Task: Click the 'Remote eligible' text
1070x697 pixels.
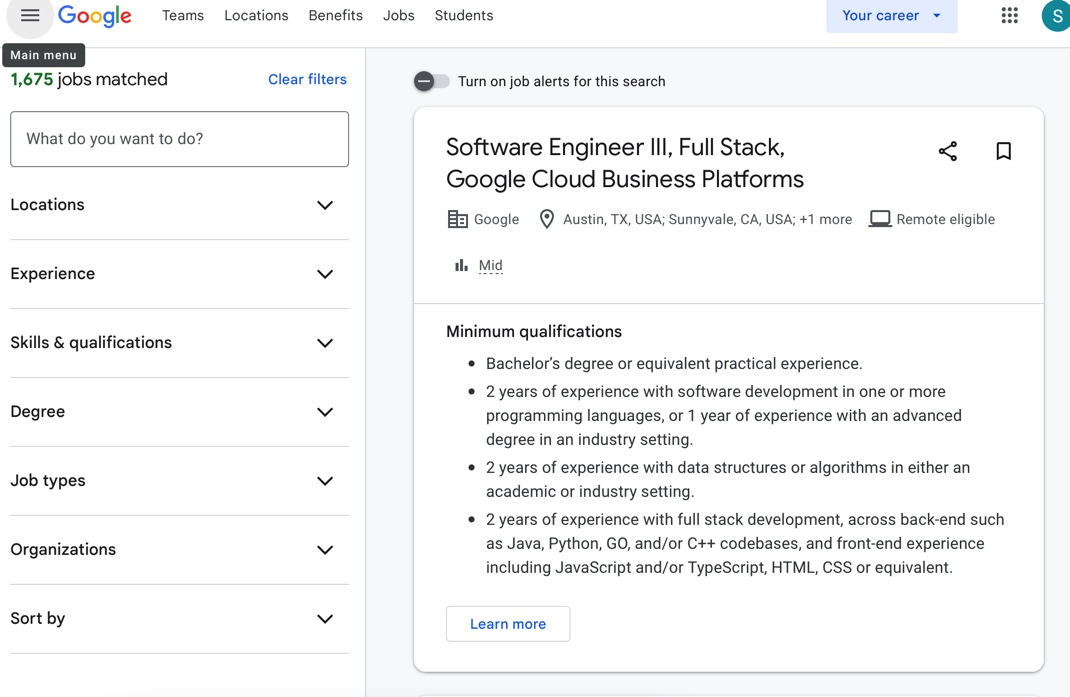Action: click(x=945, y=219)
